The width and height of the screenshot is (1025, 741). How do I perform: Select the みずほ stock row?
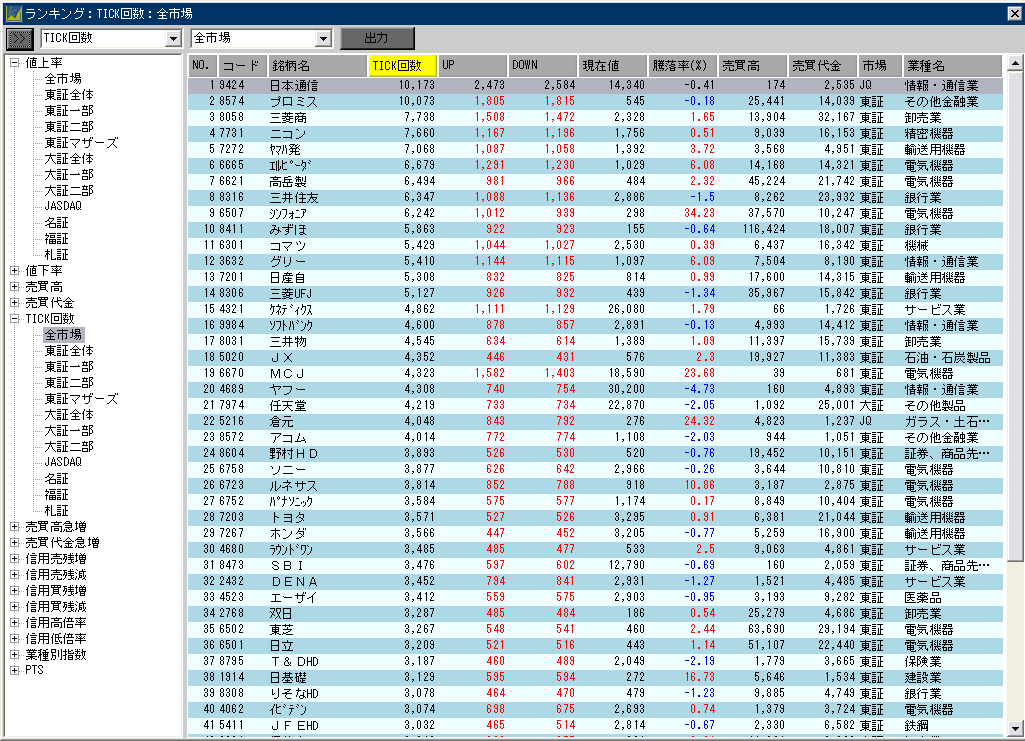click(x=596, y=229)
